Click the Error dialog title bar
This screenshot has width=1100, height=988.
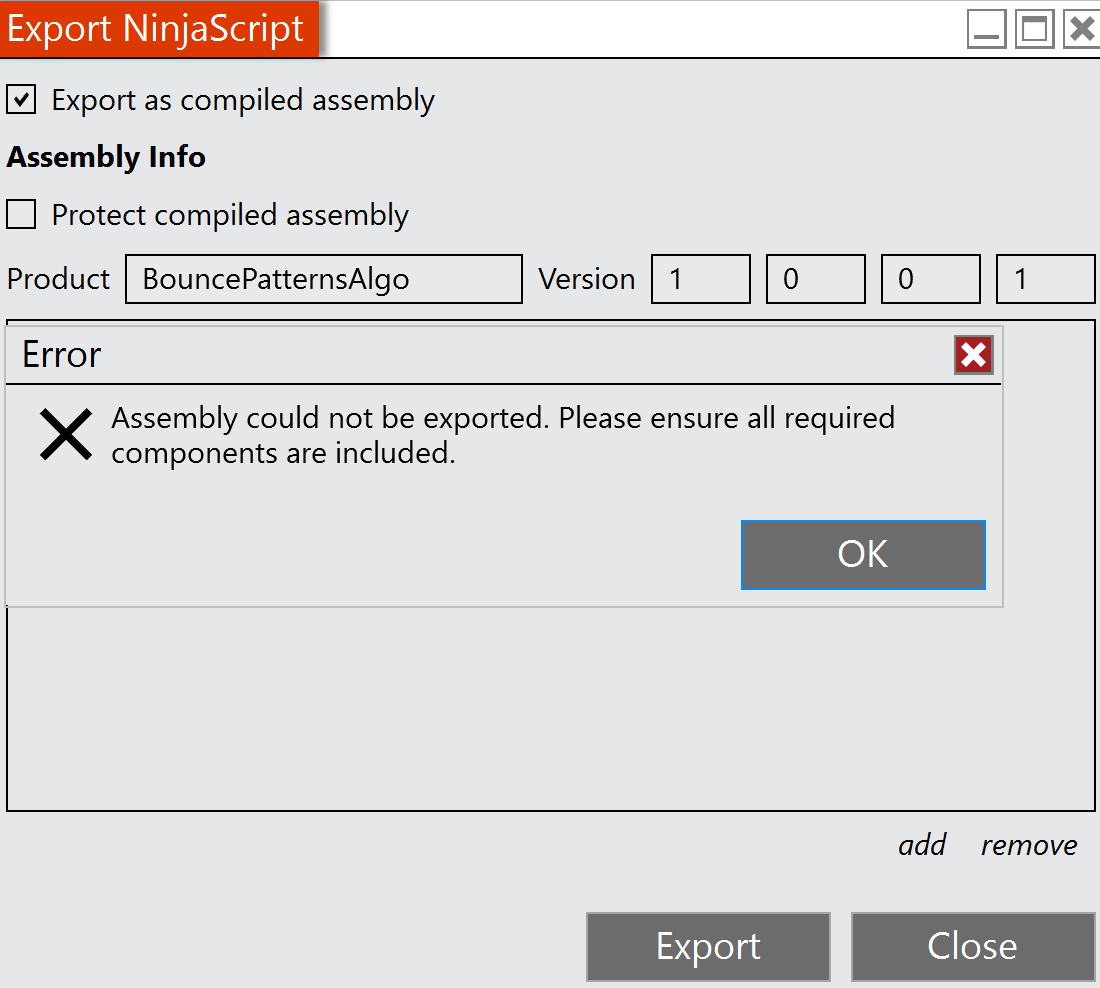[504, 355]
